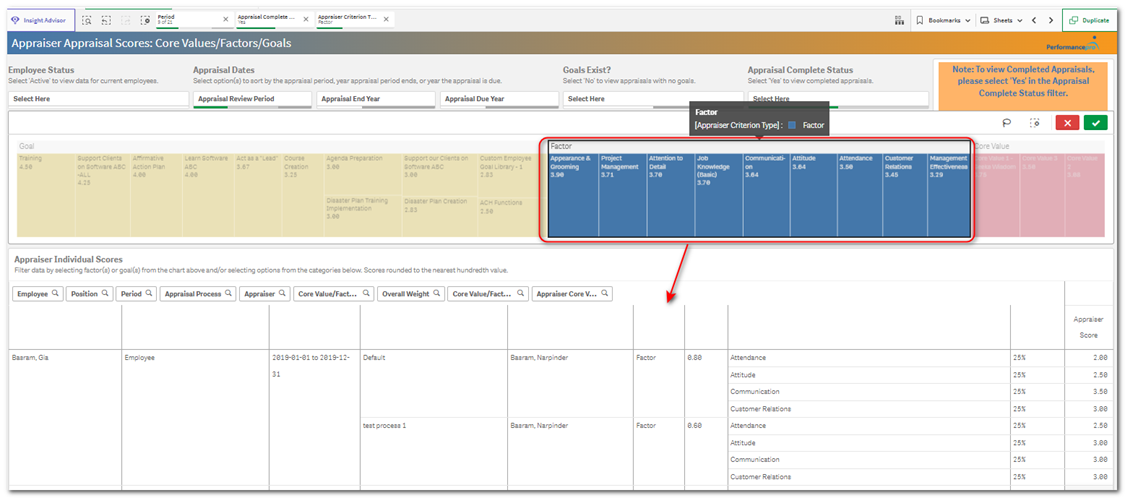Screen dimensions: 1125x498
Task: Open Appraisal Complete Status Select Here filter
Action: [x=838, y=99]
